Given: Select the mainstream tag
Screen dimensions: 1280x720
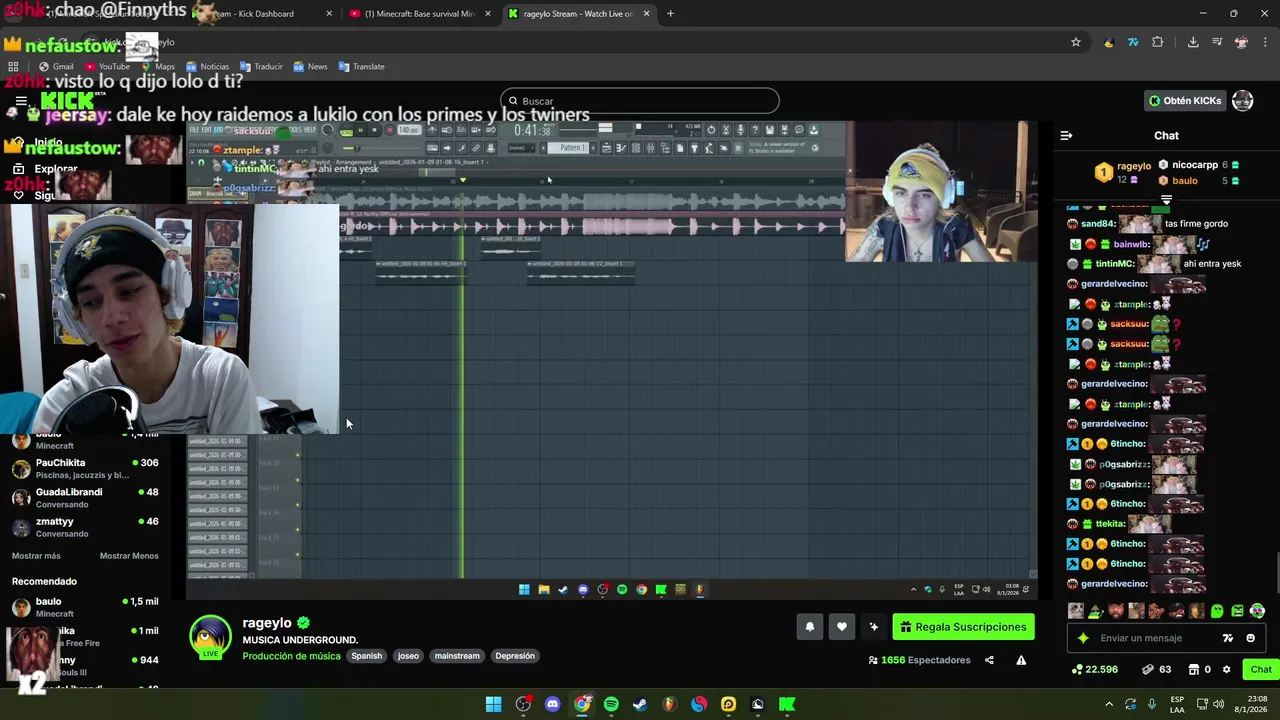Looking at the screenshot, I should coord(457,656).
